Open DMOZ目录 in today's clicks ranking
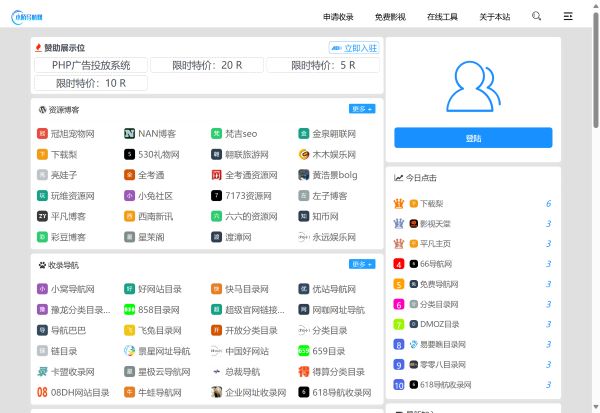600x413 pixels. [x=439, y=324]
